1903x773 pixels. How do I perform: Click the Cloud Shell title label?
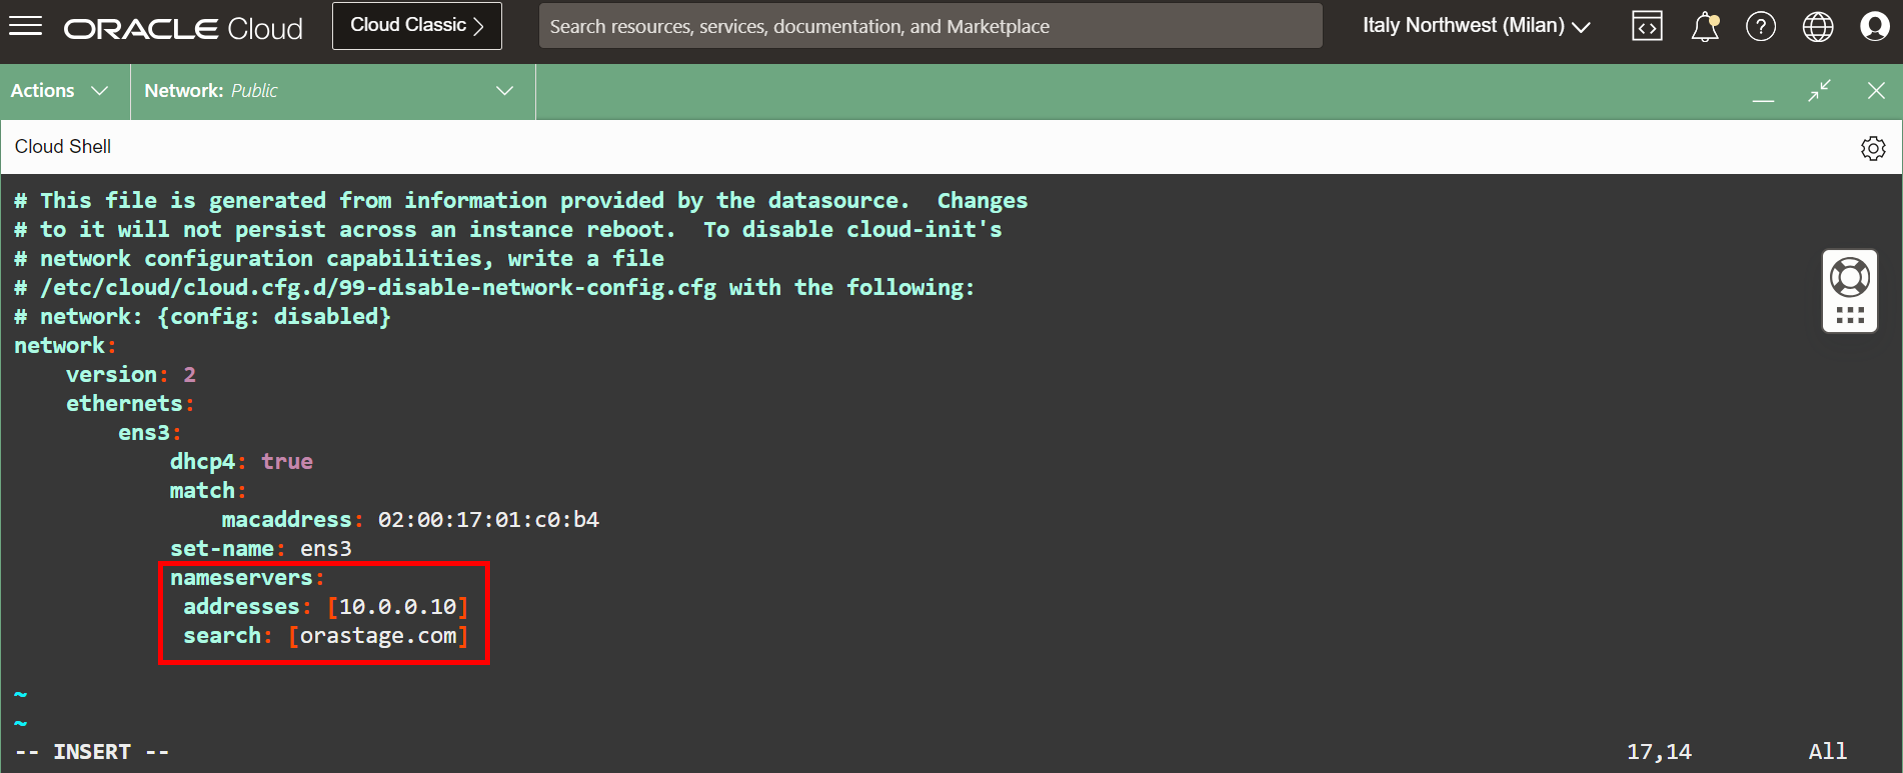click(63, 147)
